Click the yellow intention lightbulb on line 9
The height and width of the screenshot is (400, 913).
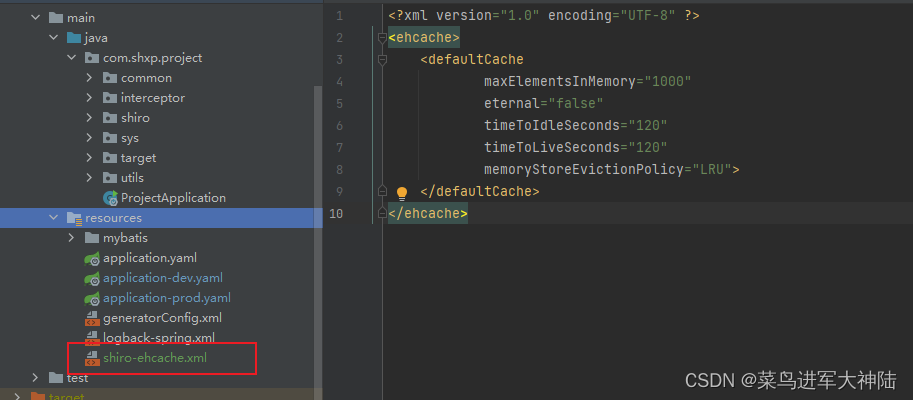(x=402, y=192)
